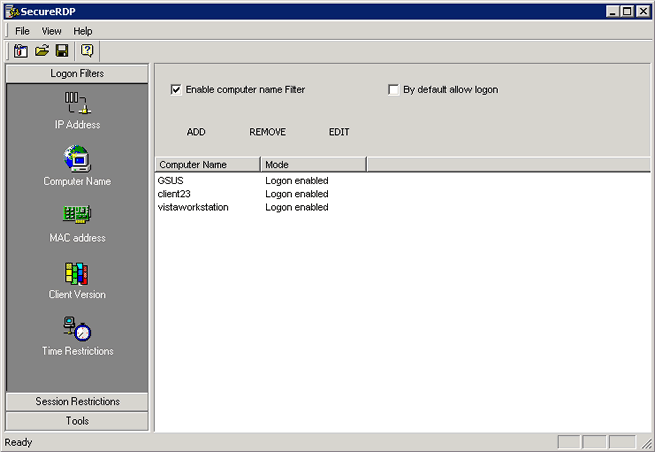Screen dimensions: 655x452
Task: Disable the Enable computer name Filter checkbox
Action: click(177, 90)
